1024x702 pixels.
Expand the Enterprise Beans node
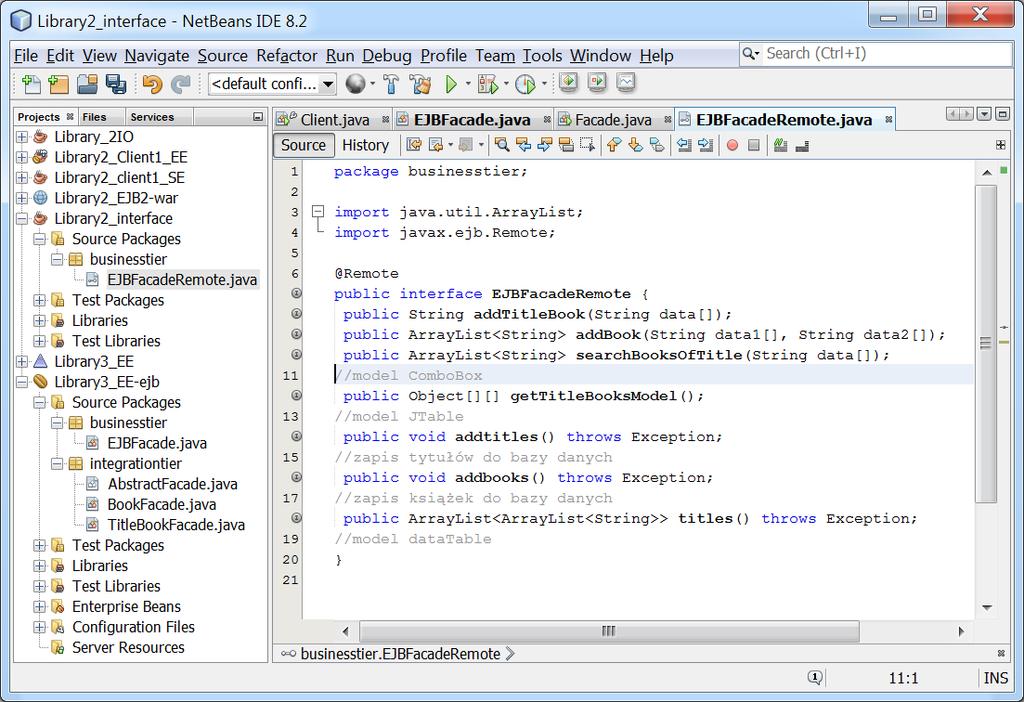tap(40, 606)
